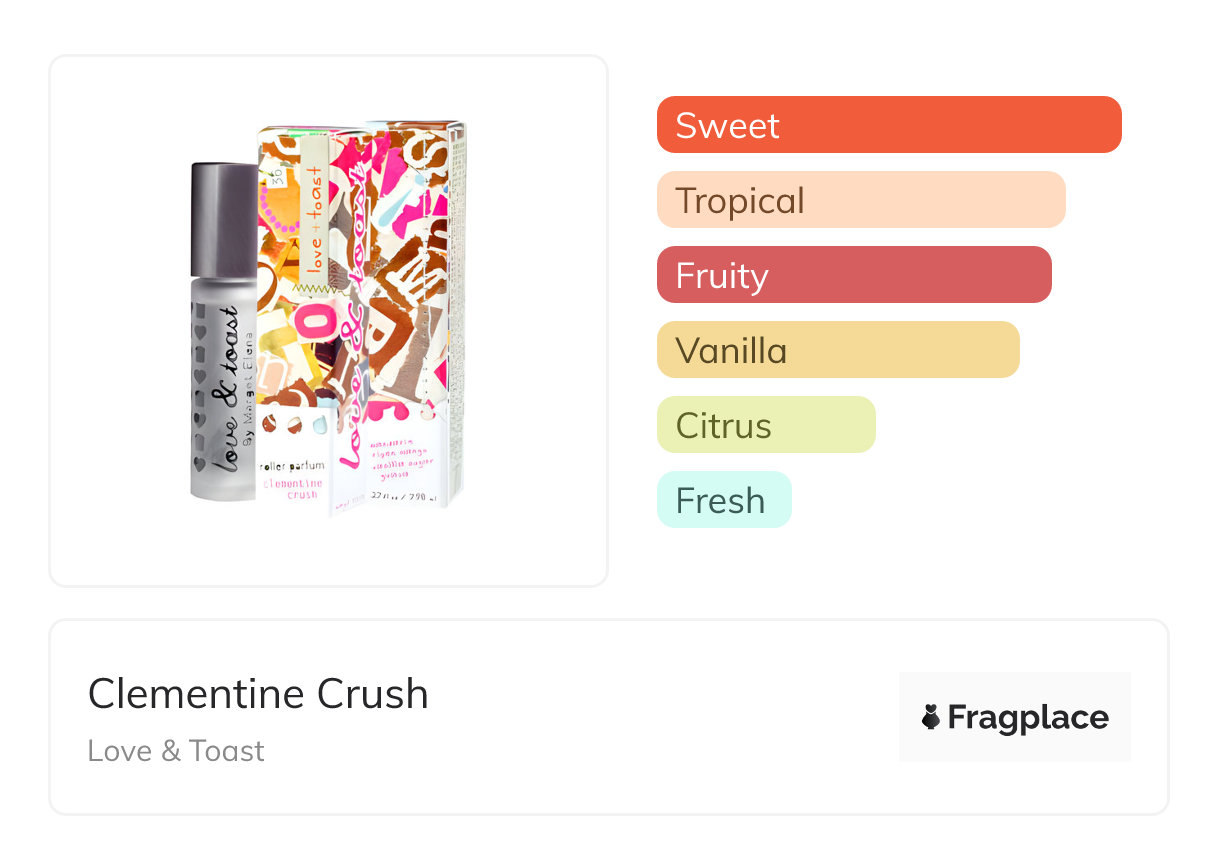Select the Sweet accord bar
The width and height of the screenshot is (1218, 864).
coord(888,125)
